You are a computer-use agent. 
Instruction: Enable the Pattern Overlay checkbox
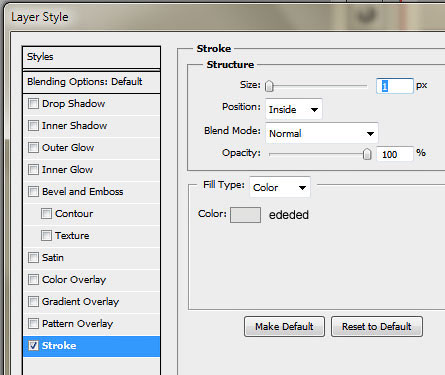pos(33,323)
